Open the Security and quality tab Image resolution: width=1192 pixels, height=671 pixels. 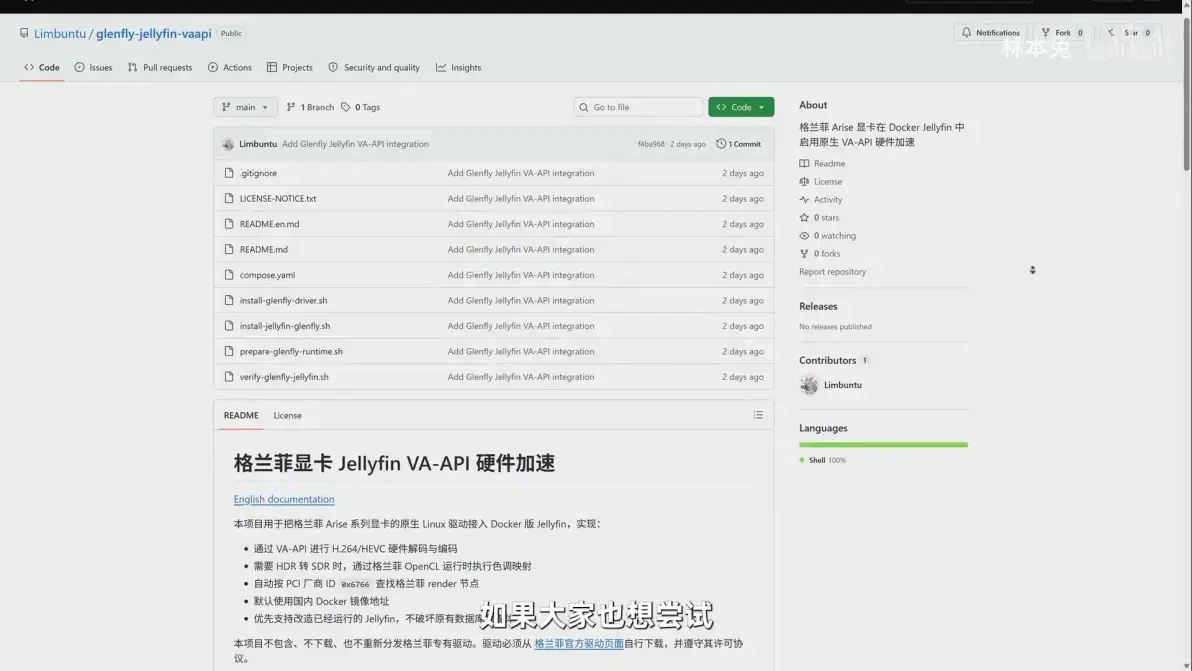[x=374, y=68]
